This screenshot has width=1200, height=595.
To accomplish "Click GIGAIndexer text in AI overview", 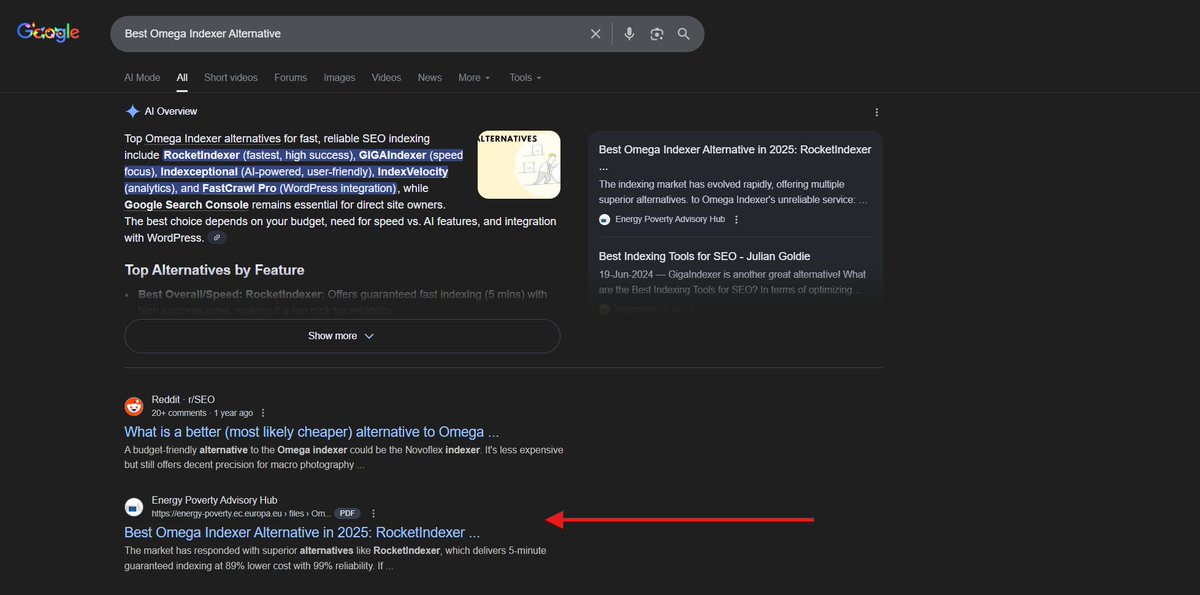I will click(x=392, y=155).
